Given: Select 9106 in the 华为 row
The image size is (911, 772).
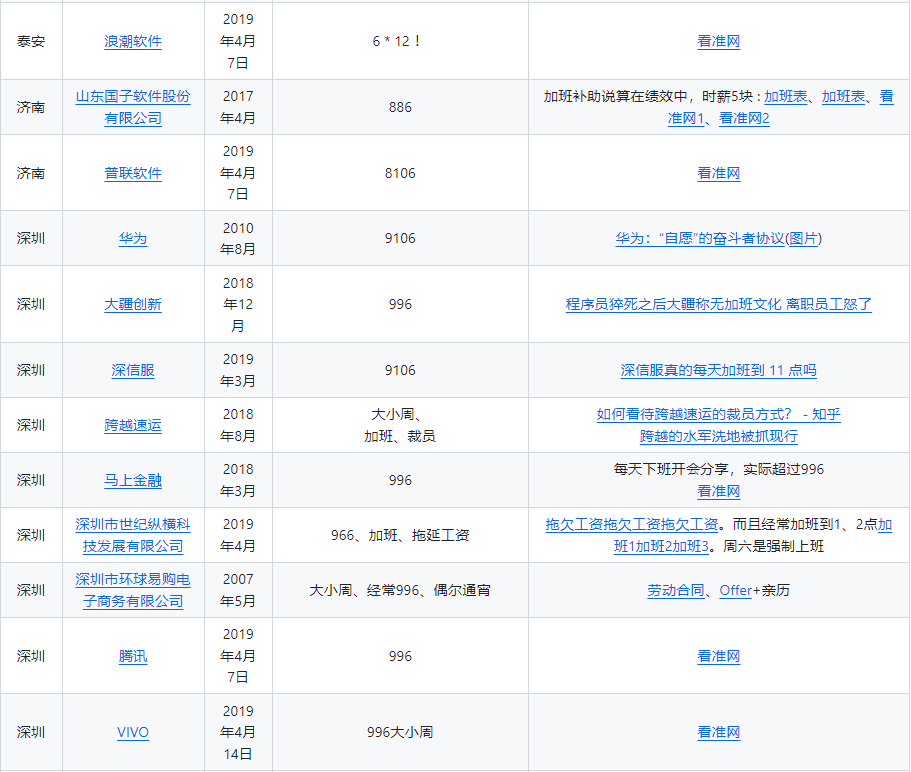Looking at the screenshot, I should [x=400, y=238].
